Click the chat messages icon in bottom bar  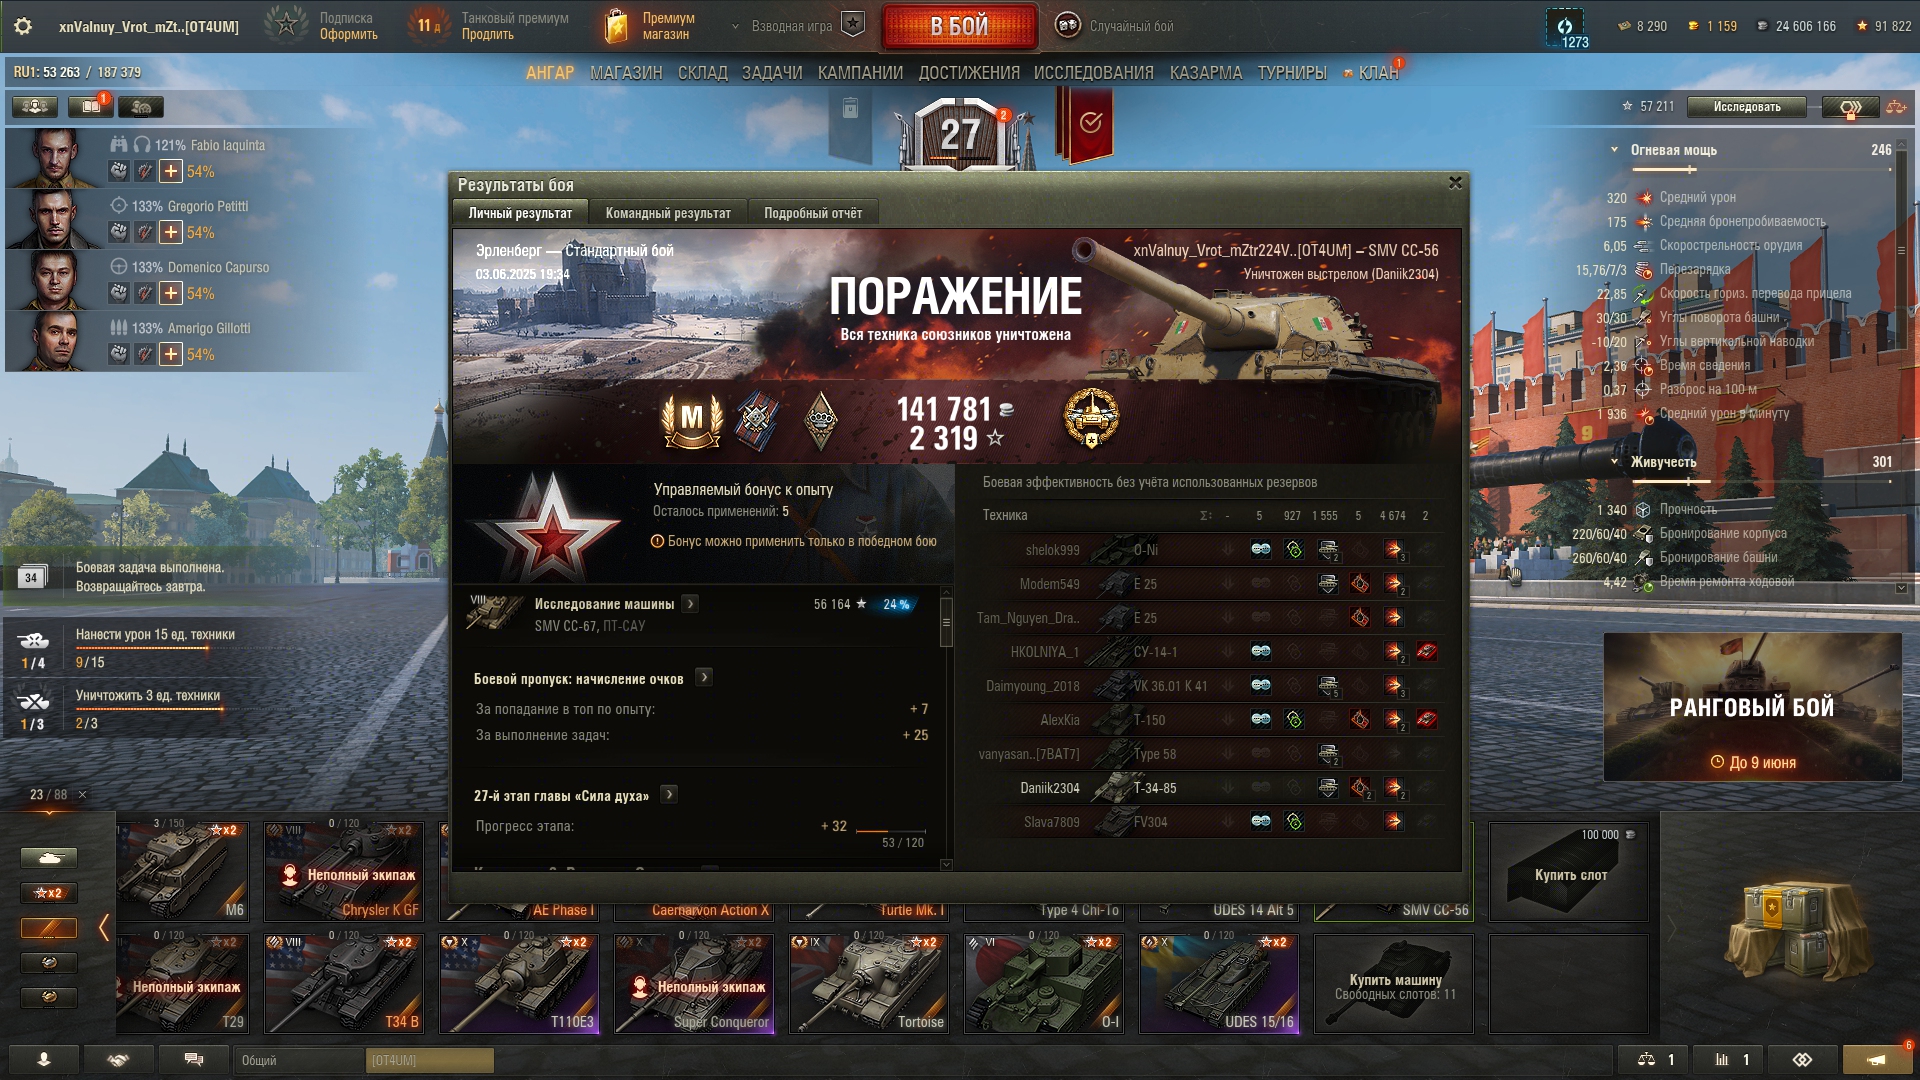194,1060
